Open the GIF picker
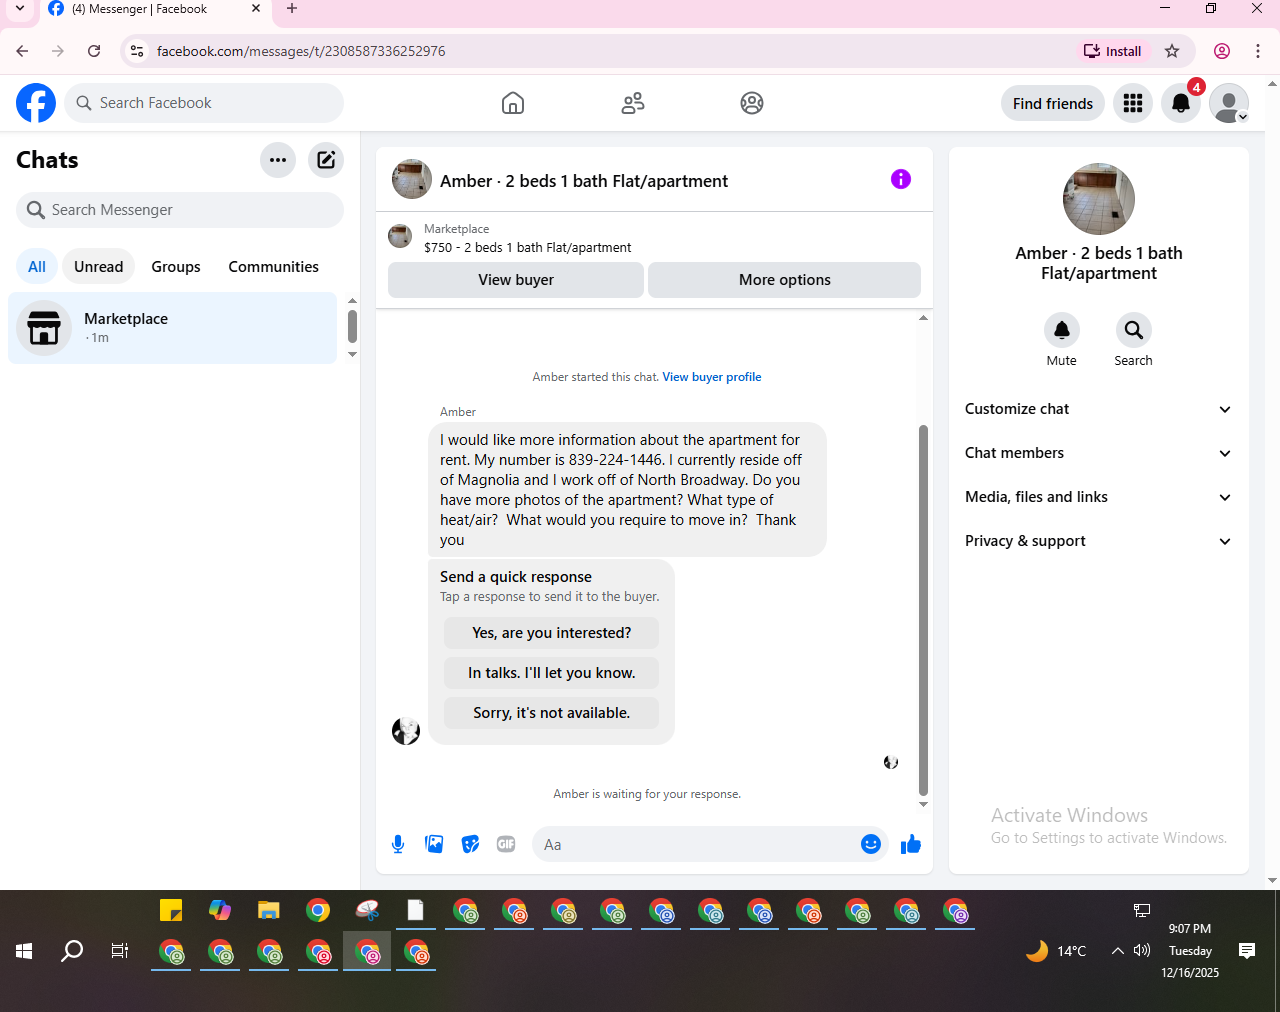Viewport: 1280px width, 1012px height. coord(506,844)
